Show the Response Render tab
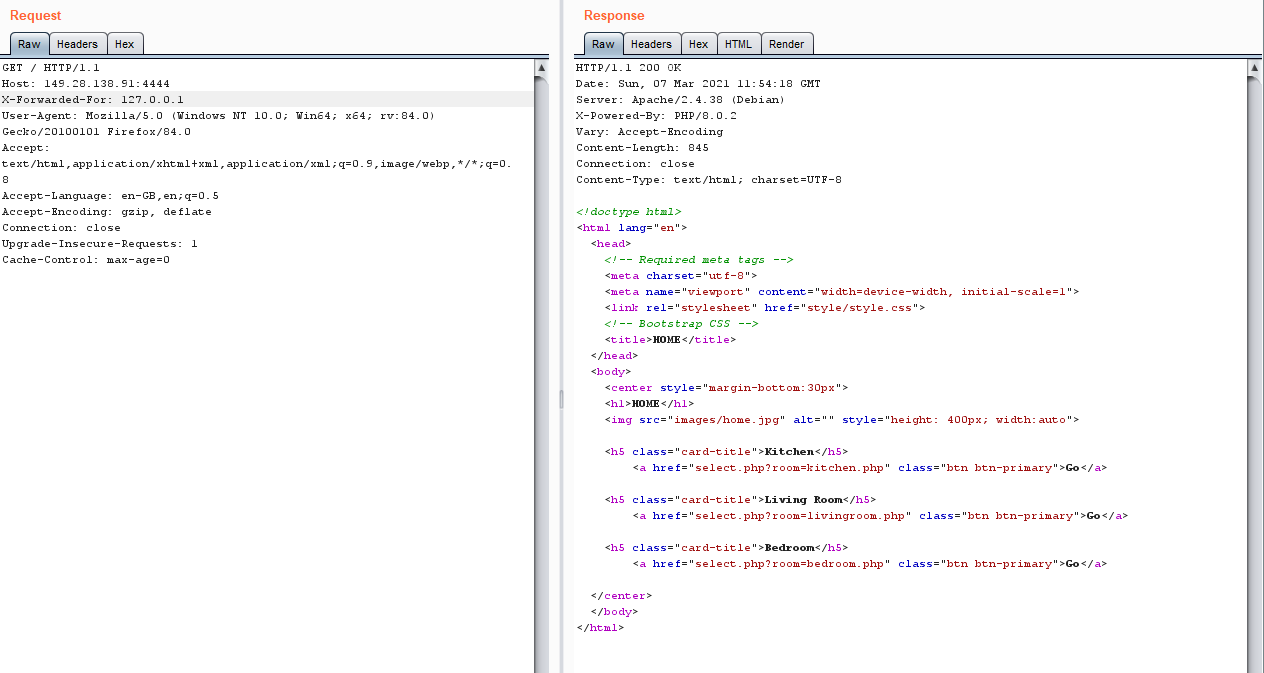This screenshot has width=1264, height=673. click(x=787, y=44)
